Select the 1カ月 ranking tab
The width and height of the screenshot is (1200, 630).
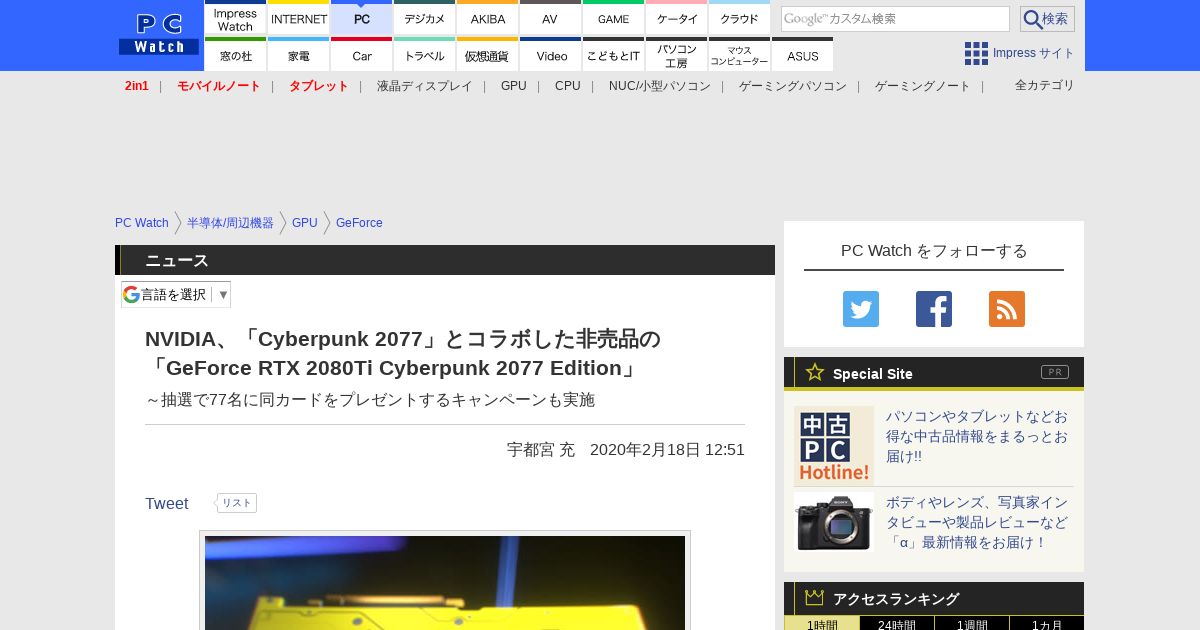1047,623
